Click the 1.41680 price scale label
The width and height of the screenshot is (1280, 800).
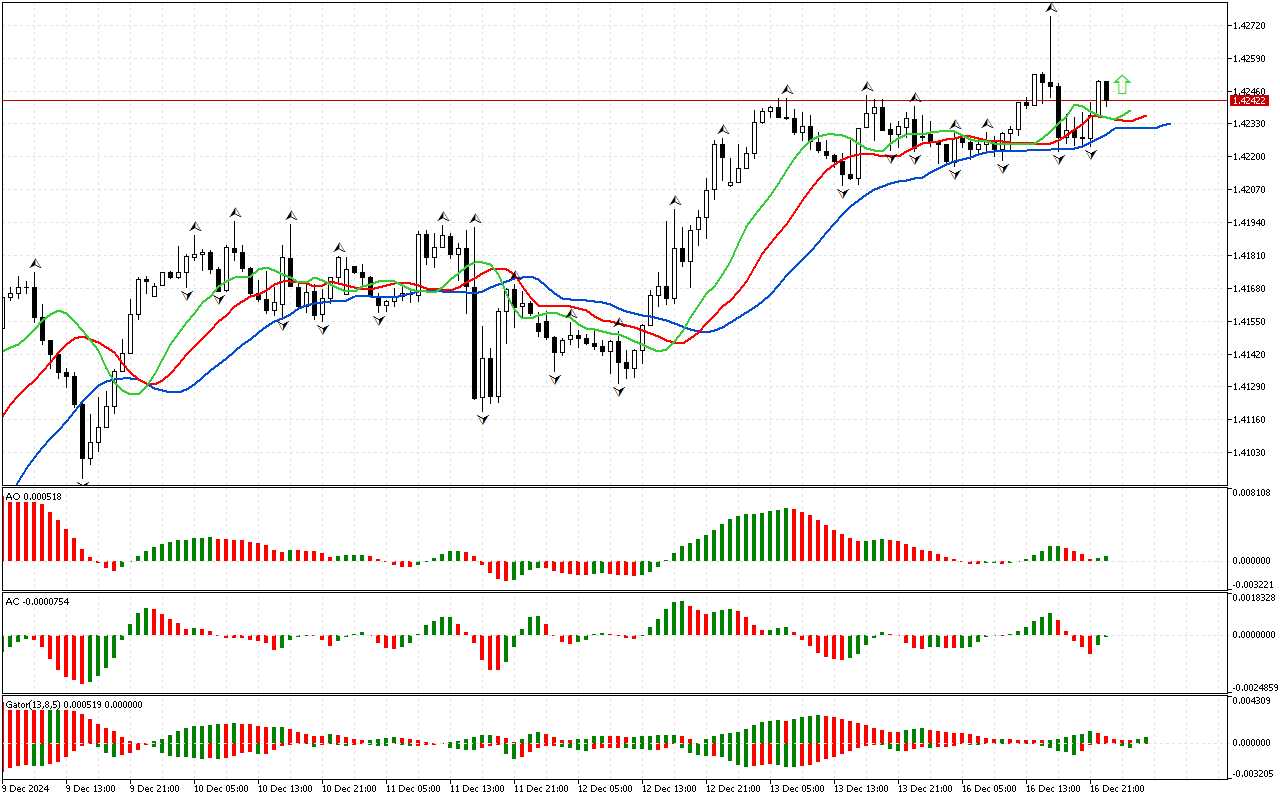1249,288
